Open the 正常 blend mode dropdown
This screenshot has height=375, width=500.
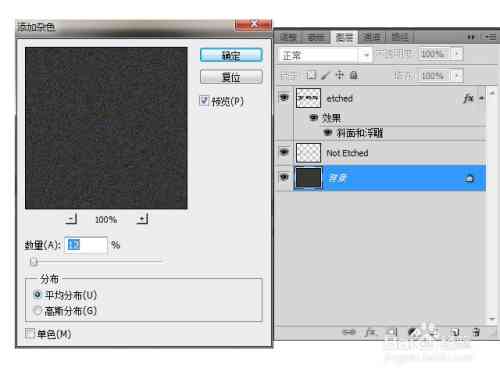pyautogui.click(x=325, y=55)
